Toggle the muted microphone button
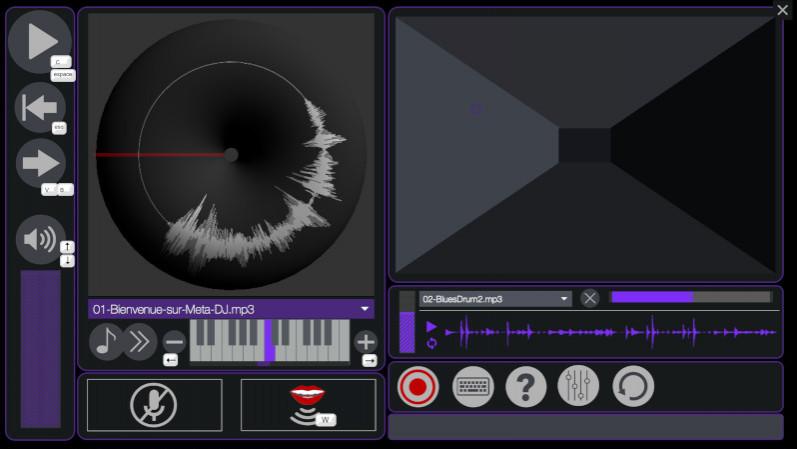 click(x=154, y=405)
